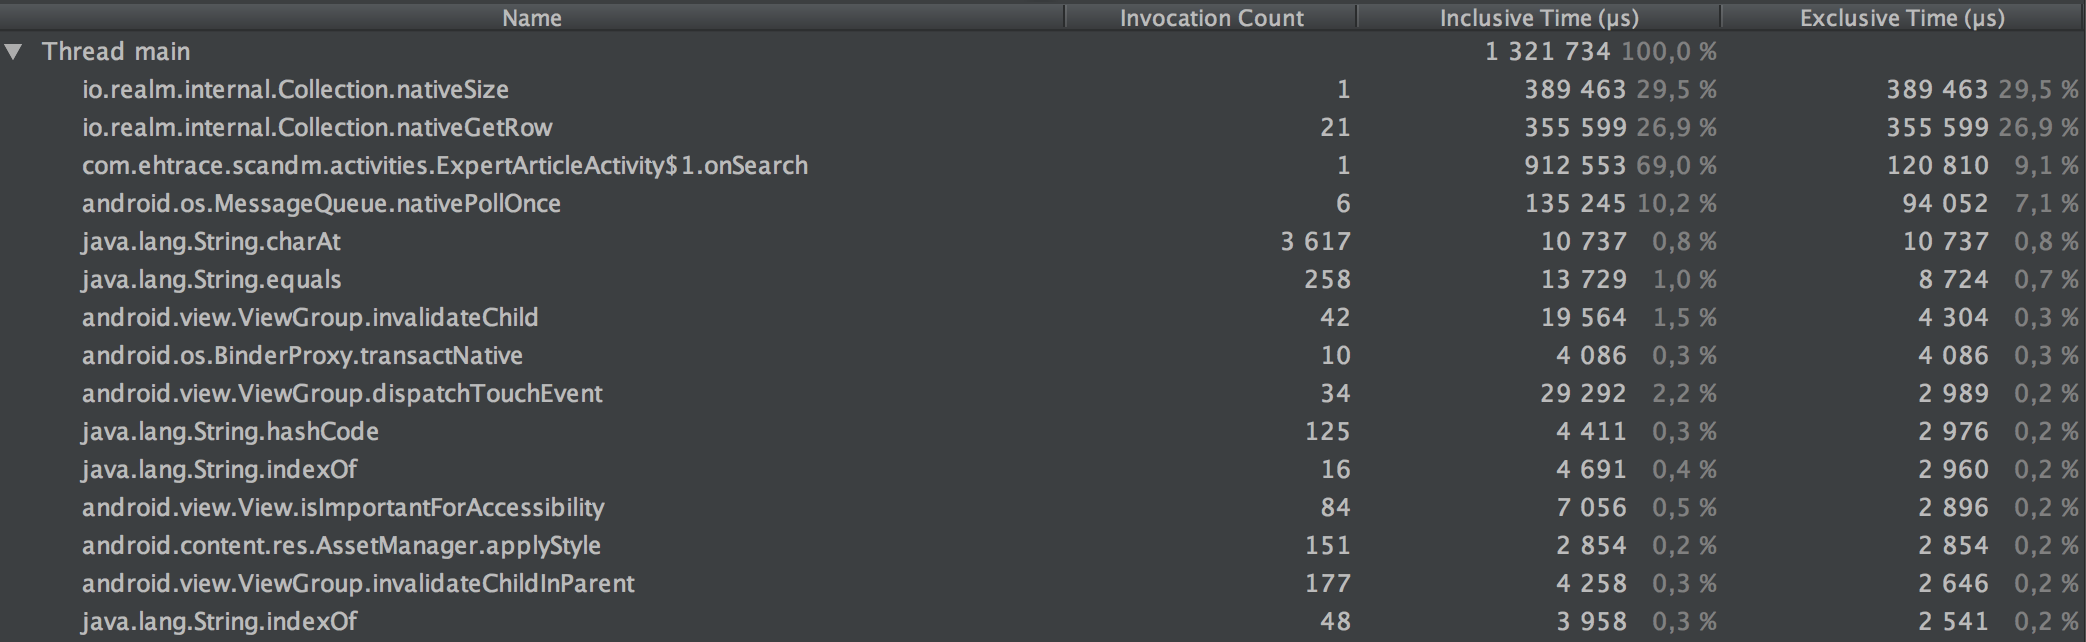Image resolution: width=2086 pixels, height=642 pixels.
Task: Select the ExpertArticleActivity$1.onSearch method row
Action: point(444,165)
